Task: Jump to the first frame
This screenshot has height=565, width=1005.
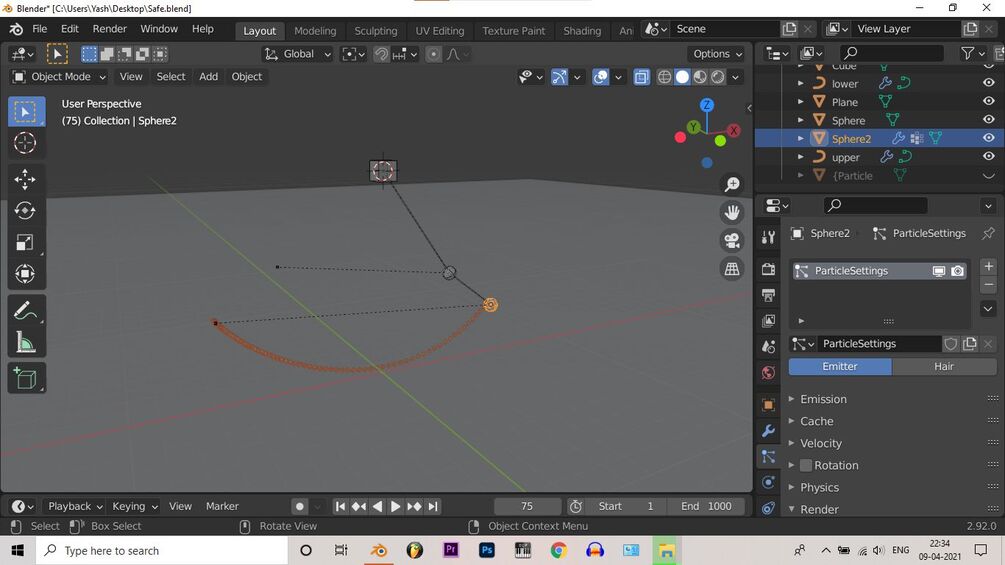Action: (340, 507)
